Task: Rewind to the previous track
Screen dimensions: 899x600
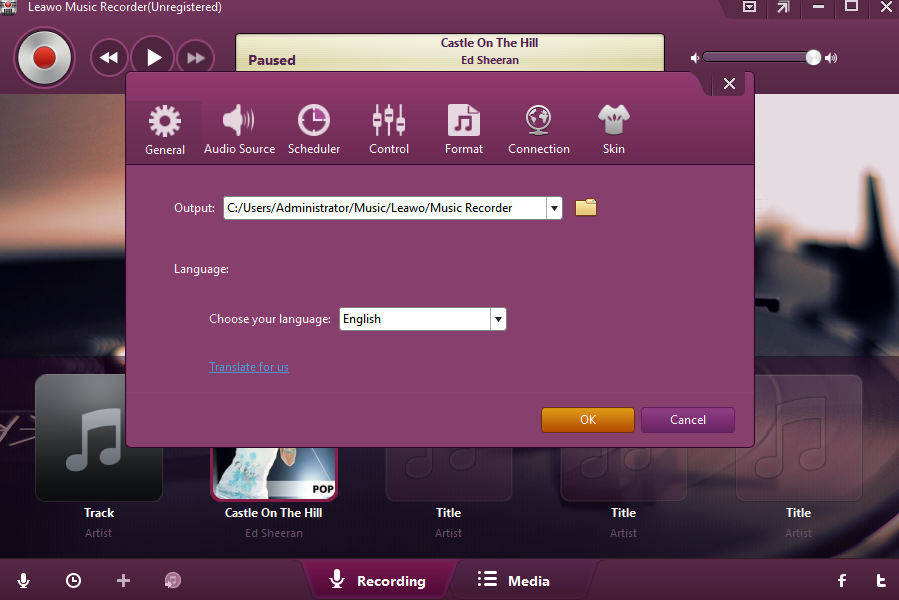Action: click(x=109, y=58)
